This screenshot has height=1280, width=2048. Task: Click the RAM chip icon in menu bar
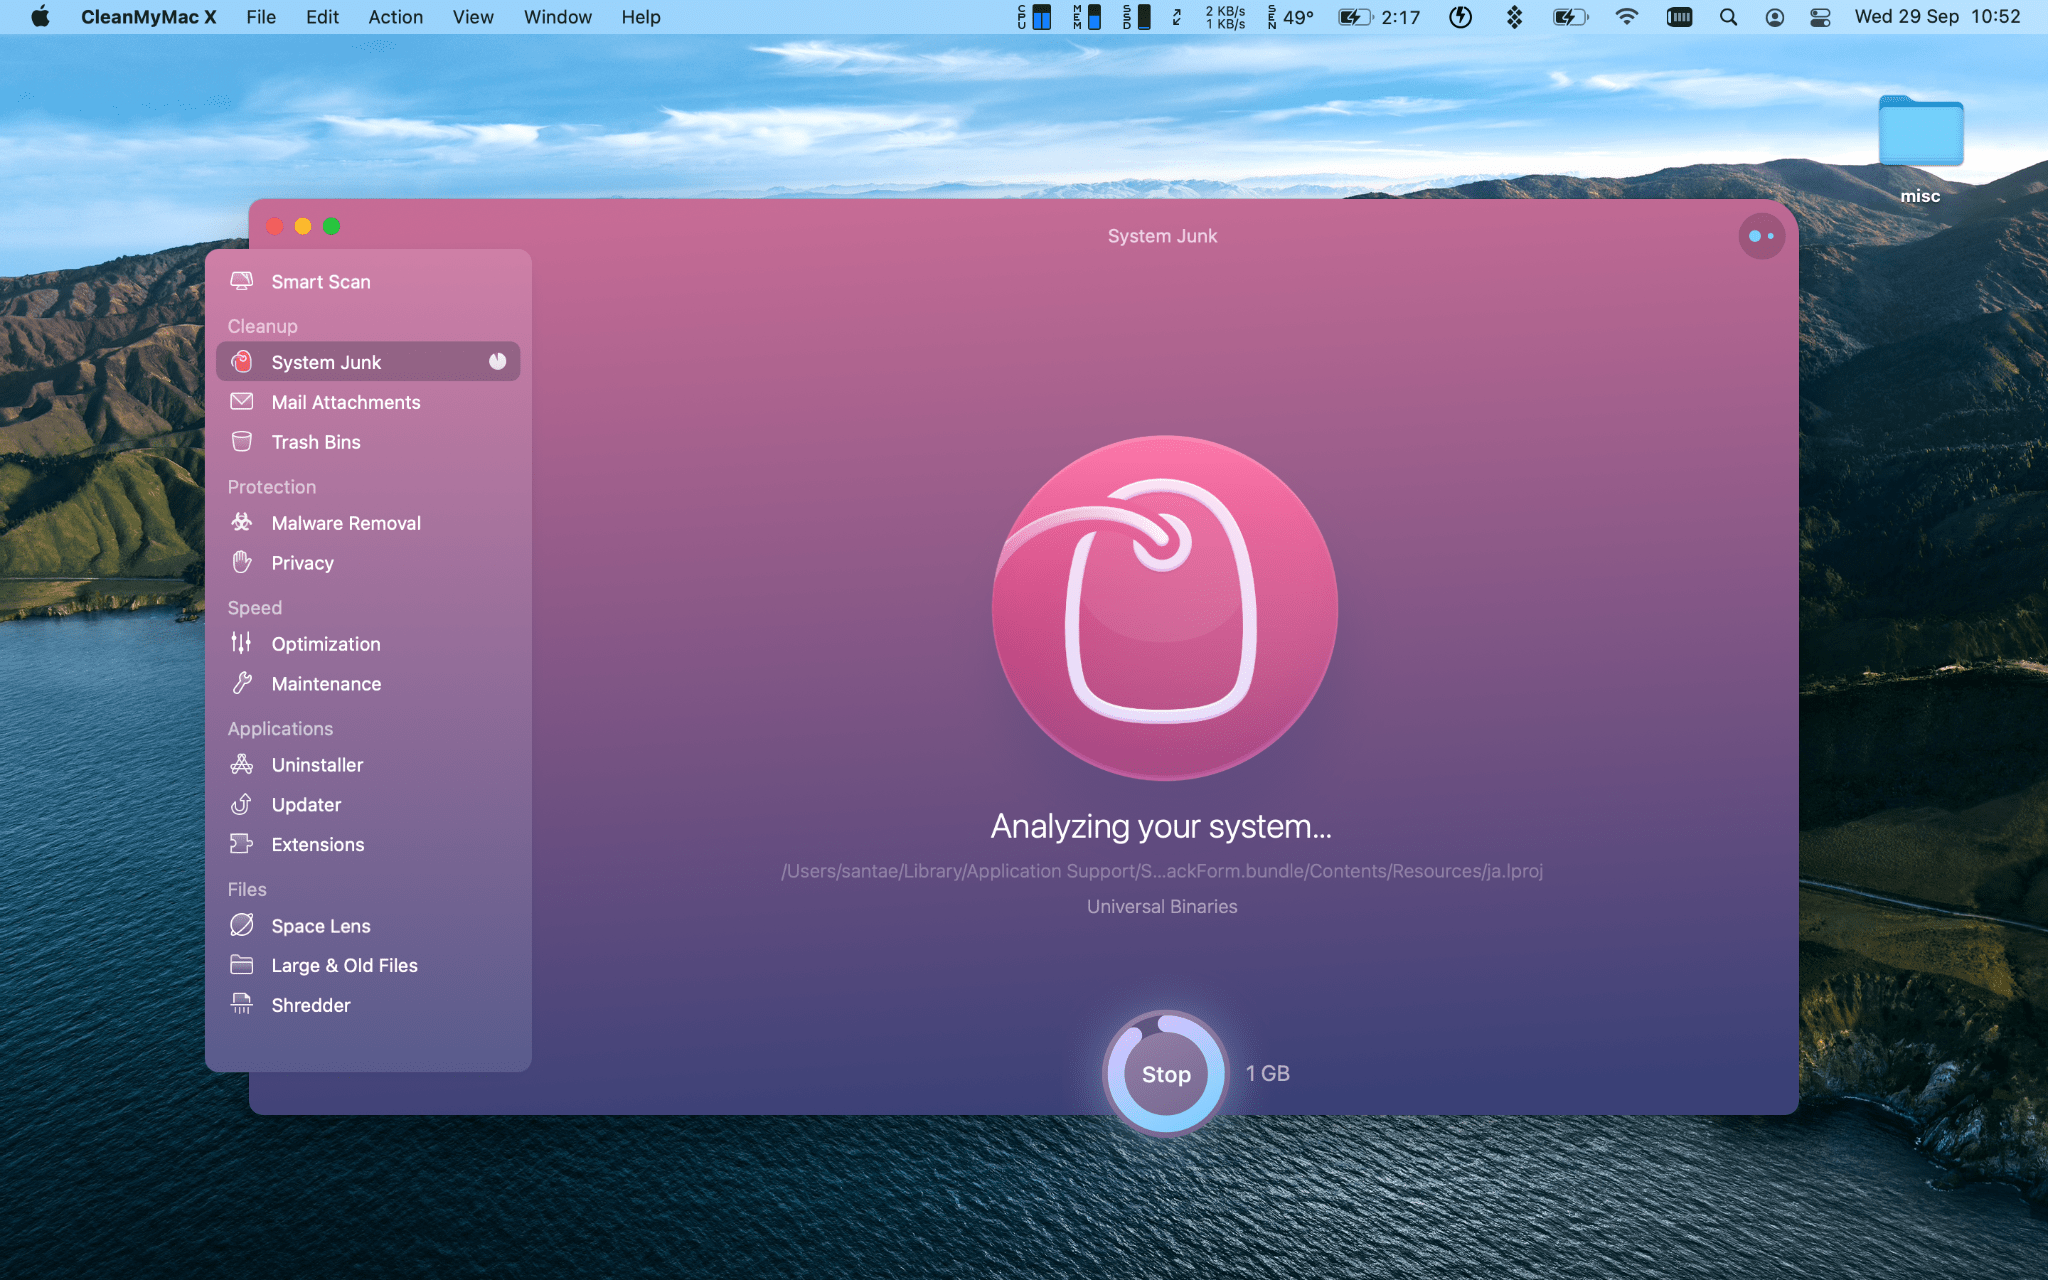click(x=1679, y=17)
